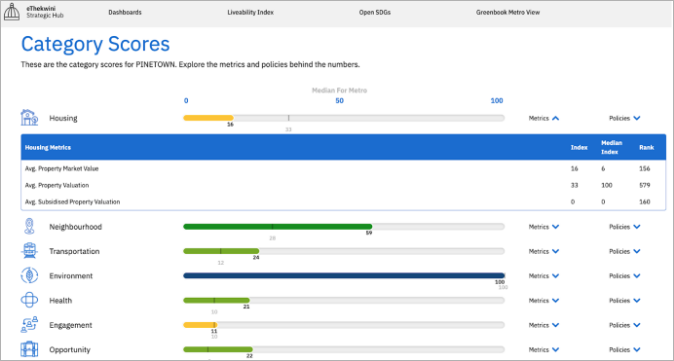This screenshot has height=361, width=674.
Task: Expand Metrics for Environment
Action: (x=544, y=276)
